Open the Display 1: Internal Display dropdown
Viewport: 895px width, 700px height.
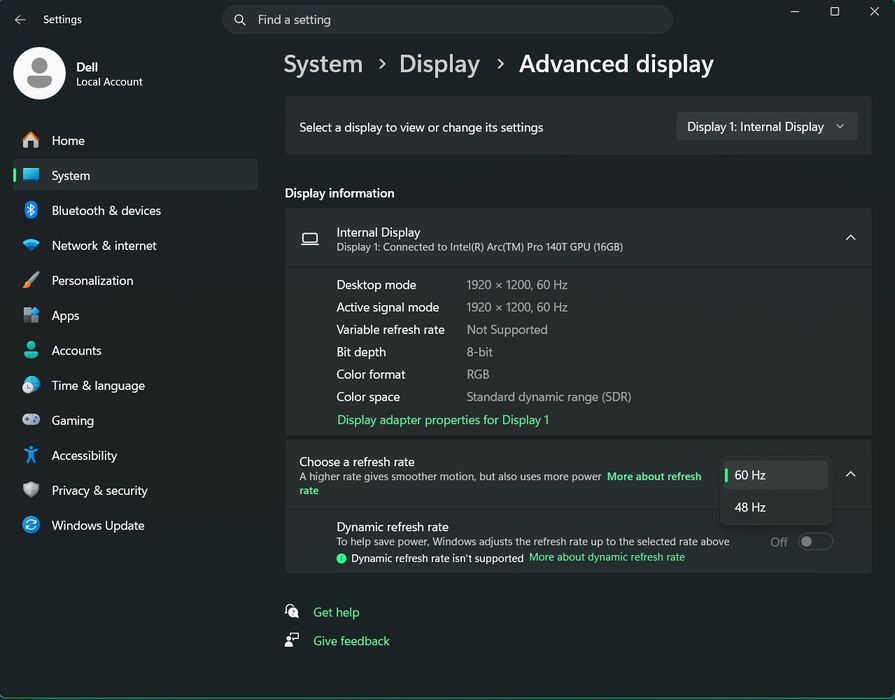point(767,127)
